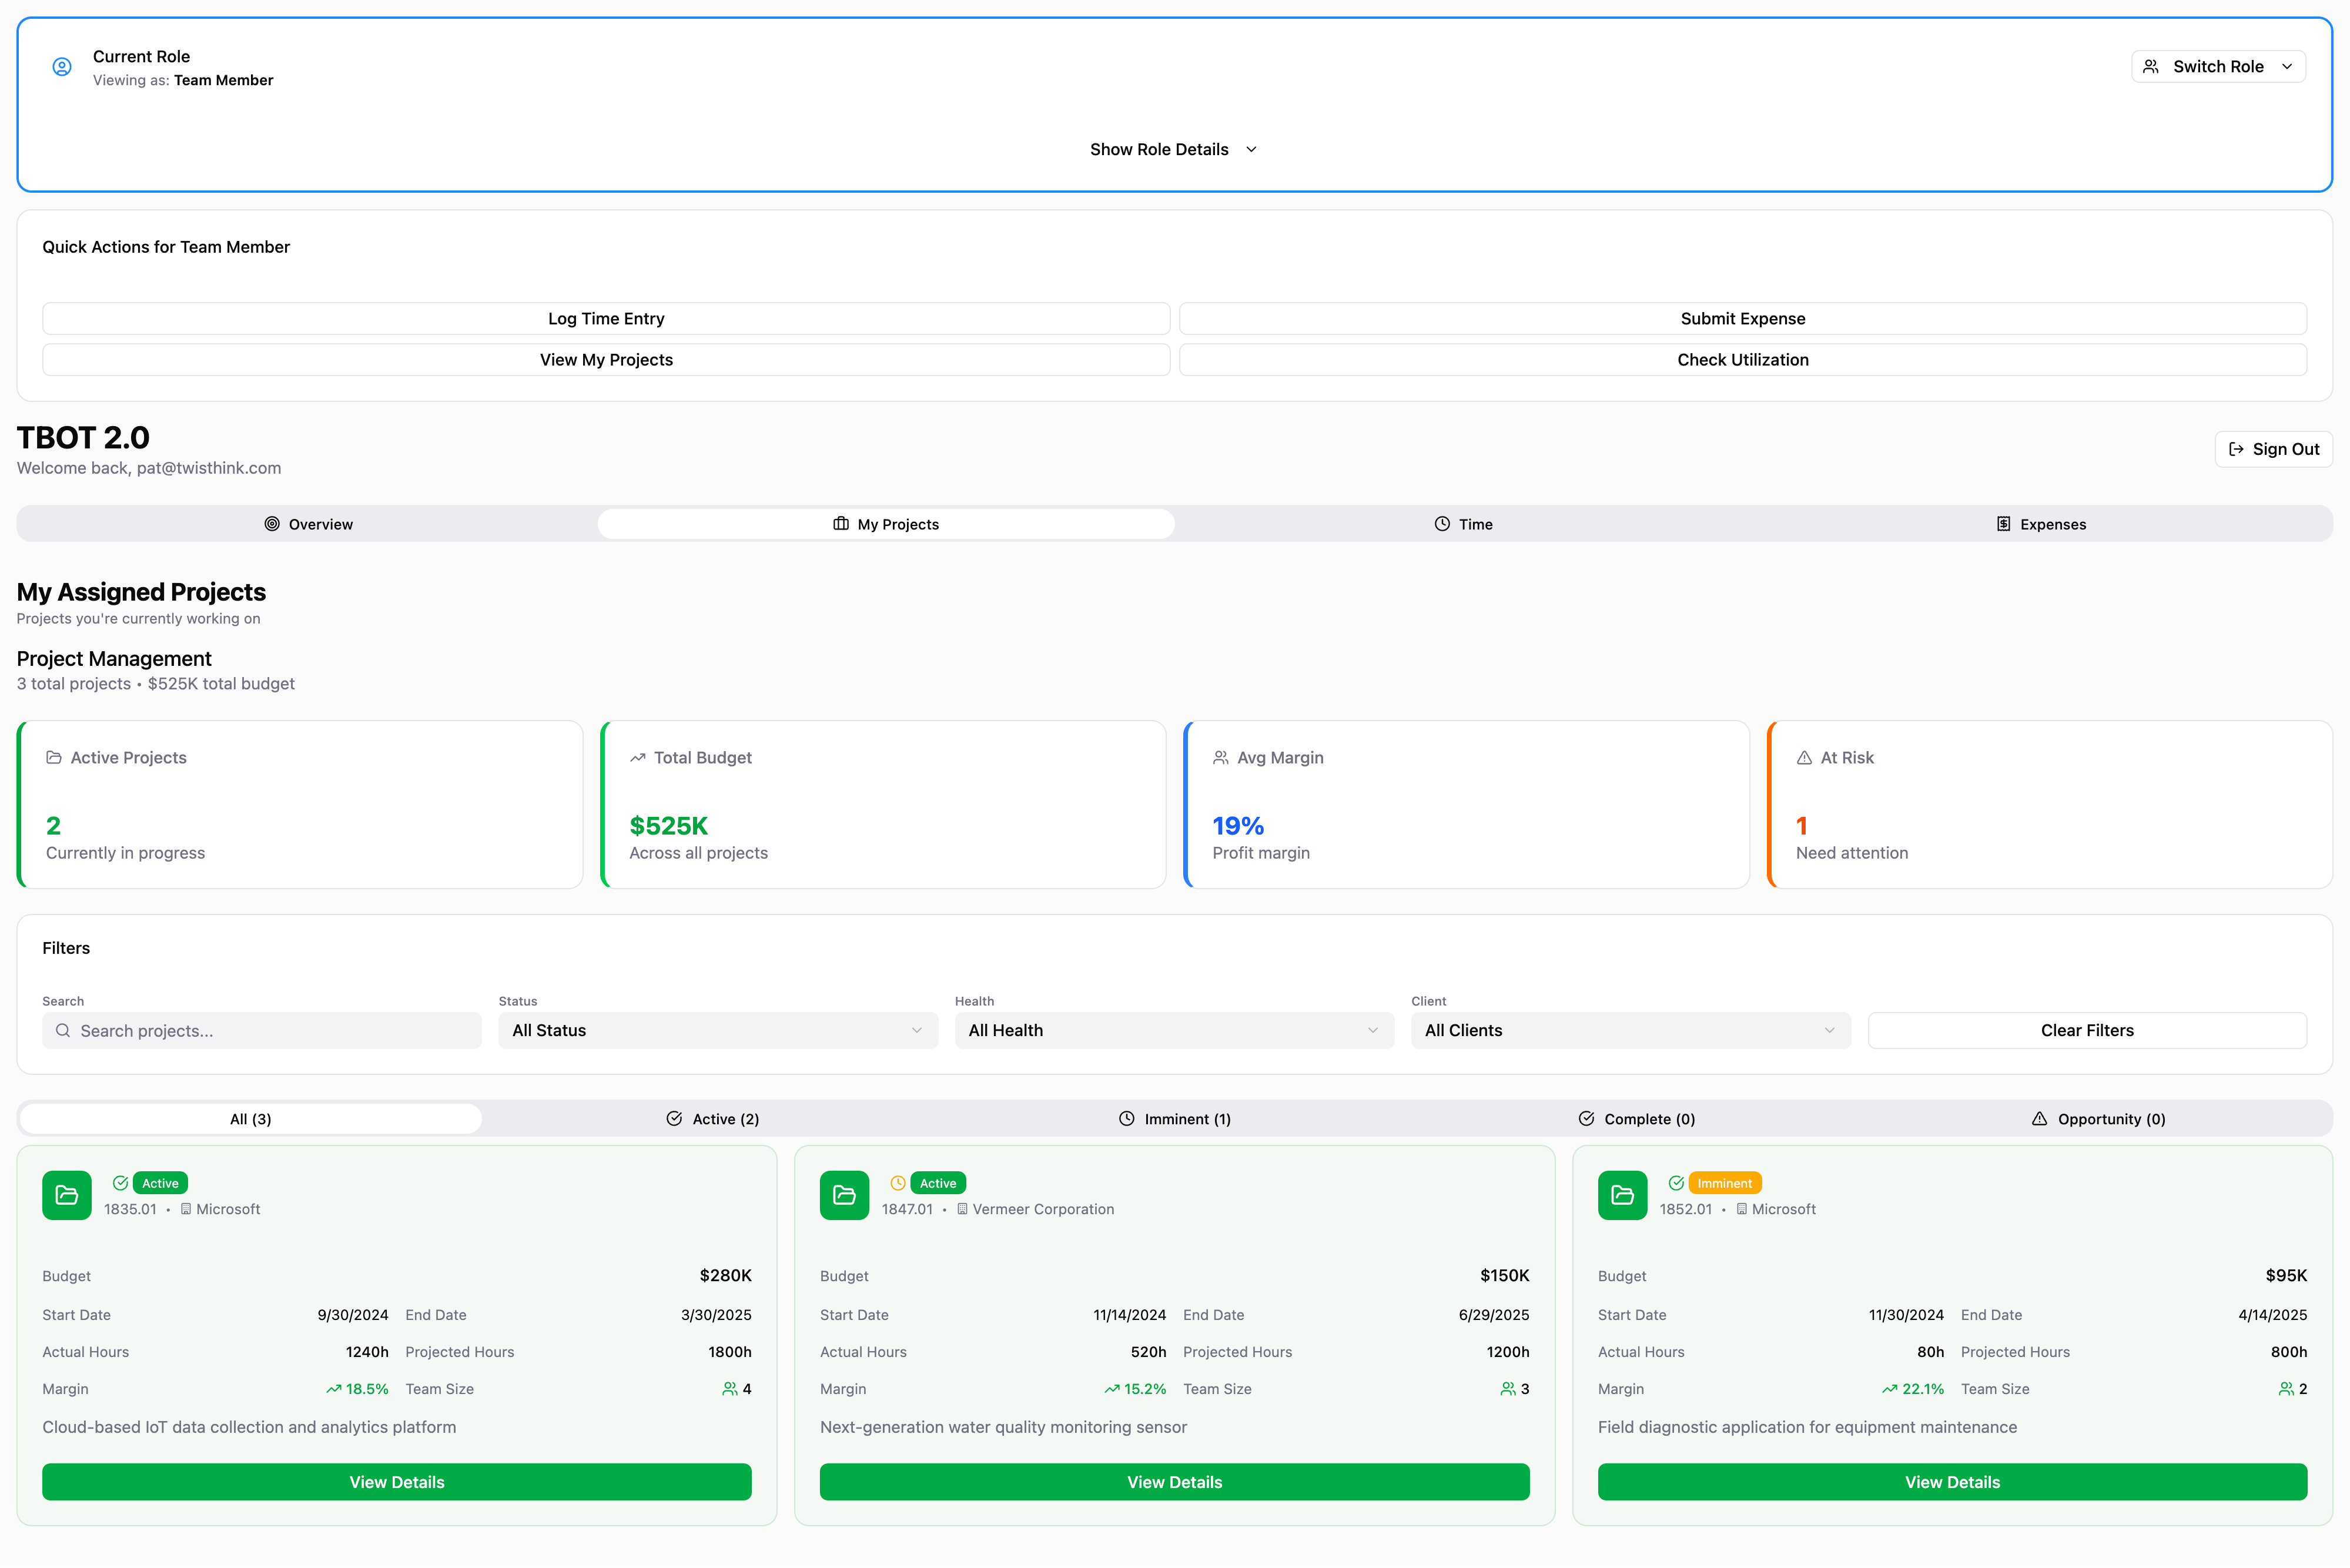
Task: Click the green folder icon on project 1852.01
Action: coord(1622,1195)
